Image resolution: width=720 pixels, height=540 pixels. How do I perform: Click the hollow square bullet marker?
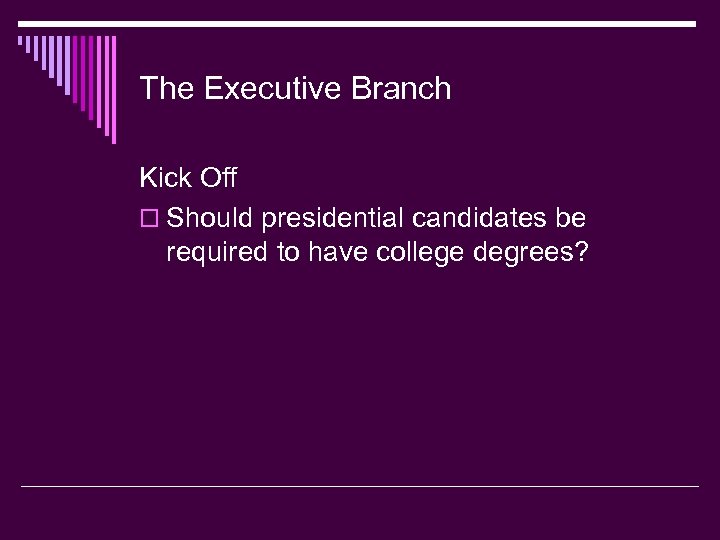tap(148, 219)
